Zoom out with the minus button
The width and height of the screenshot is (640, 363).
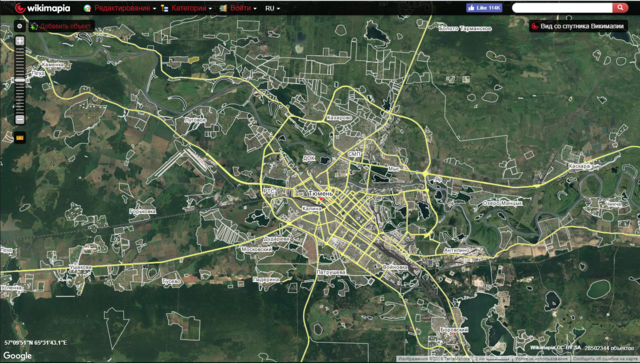click(x=20, y=120)
